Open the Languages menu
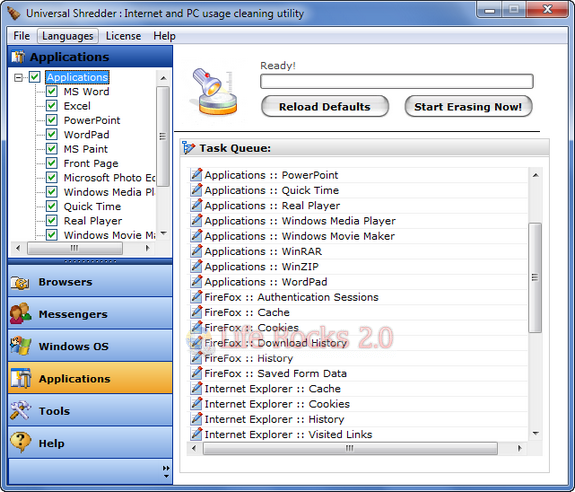Image resolution: width=575 pixels, height=492 pixels. tap(67, 36)
